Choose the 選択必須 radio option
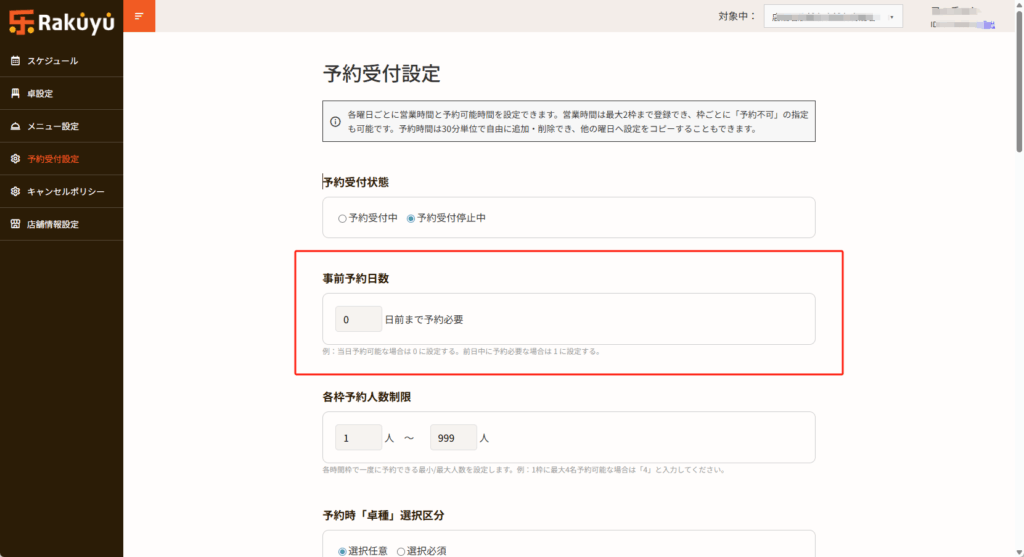 coord(401,551)
